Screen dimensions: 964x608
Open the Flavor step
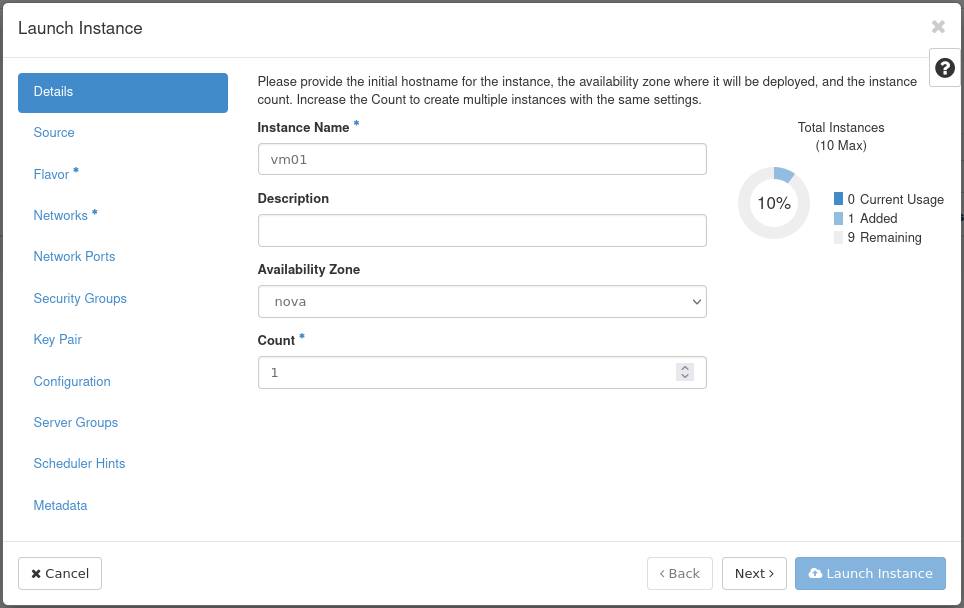point(52,174)
